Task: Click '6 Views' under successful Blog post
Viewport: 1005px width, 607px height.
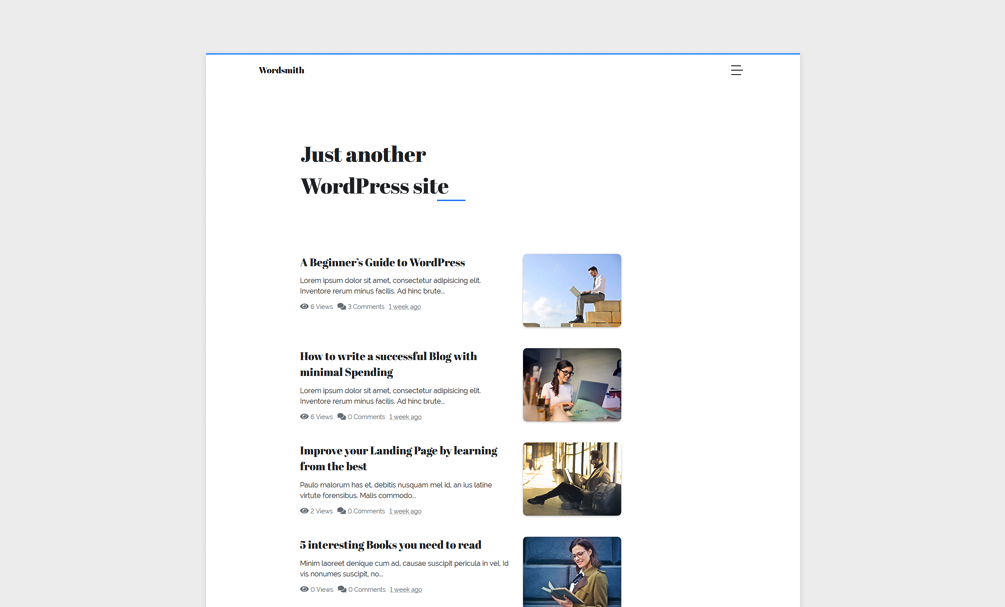Action: click(x=322, y=417)
